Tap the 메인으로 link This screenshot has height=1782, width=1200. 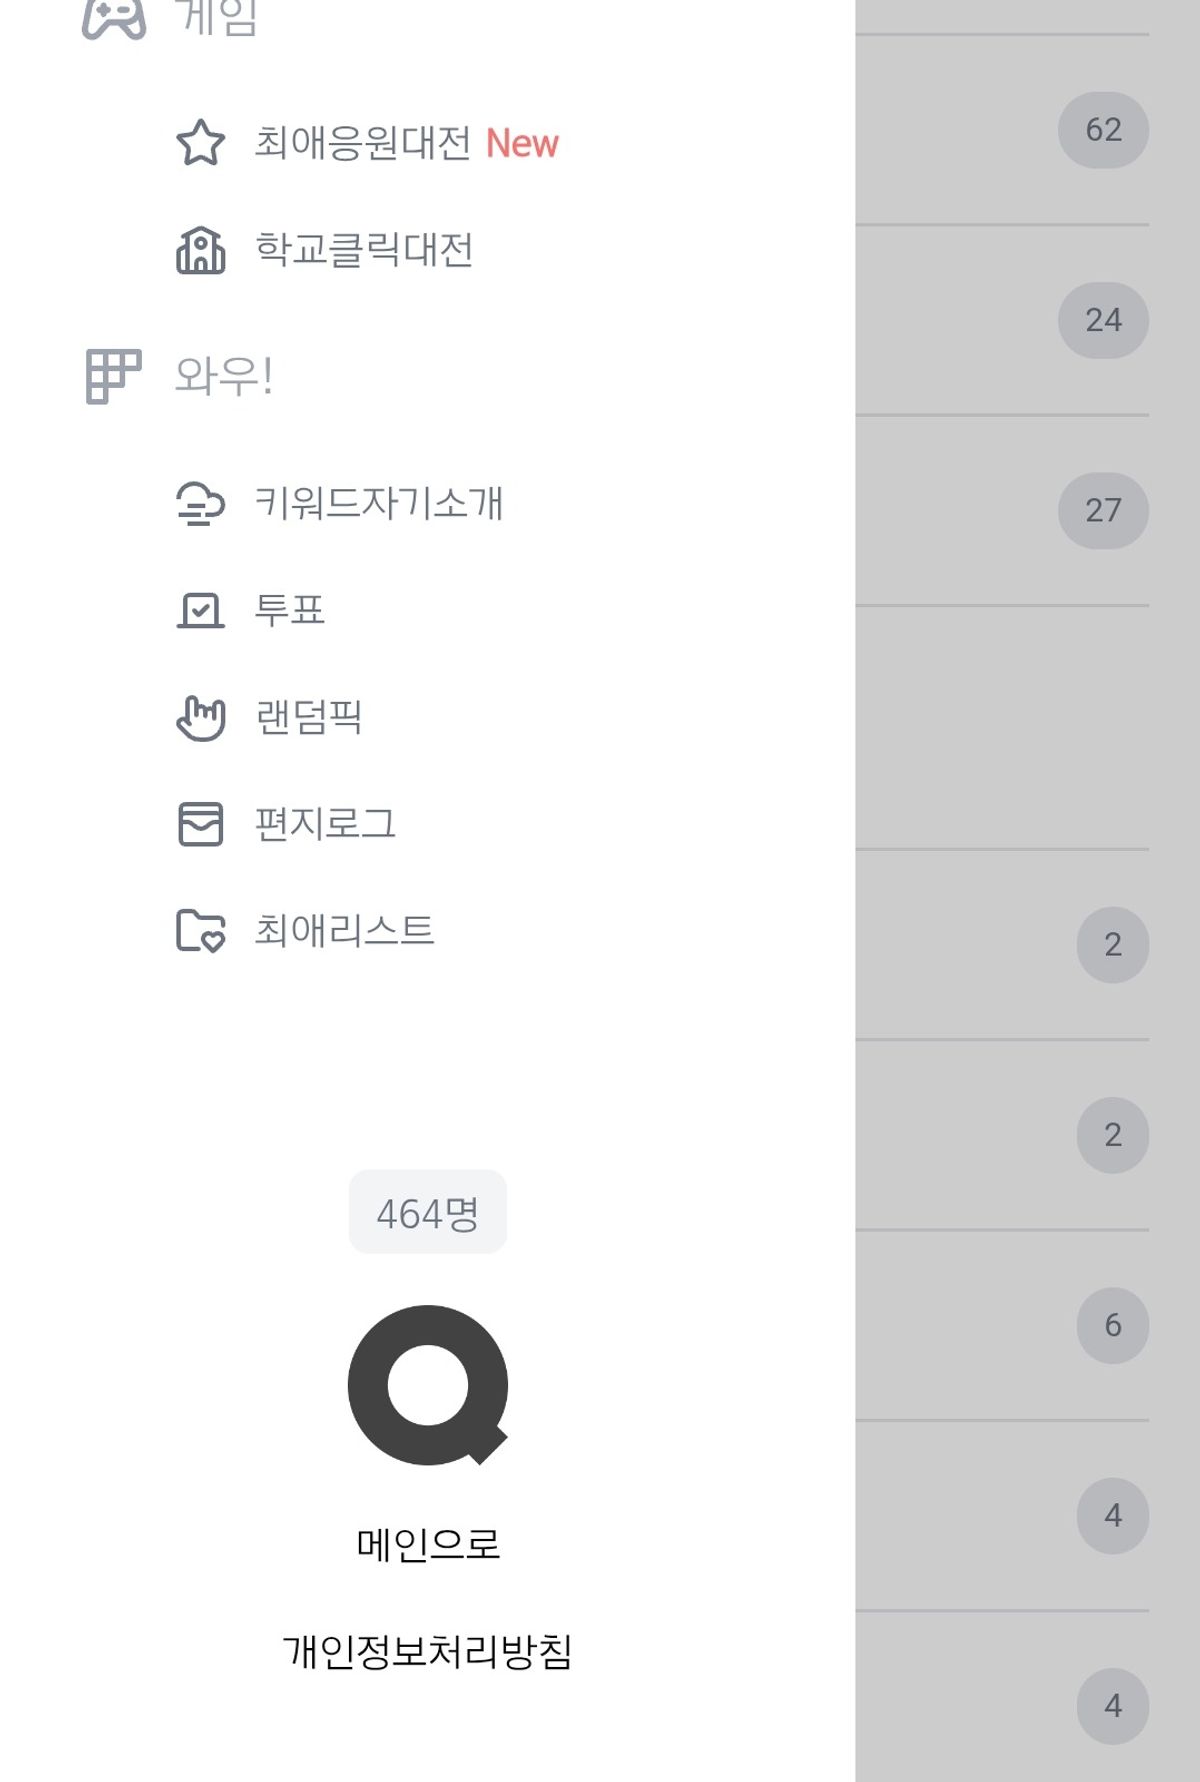tap(428, 1545)
